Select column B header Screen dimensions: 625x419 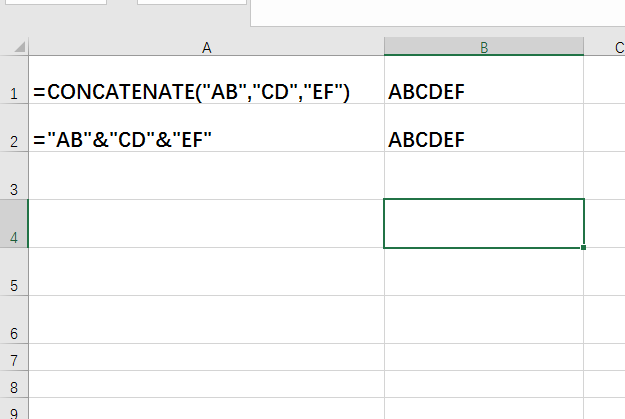(x=484, y=47)
